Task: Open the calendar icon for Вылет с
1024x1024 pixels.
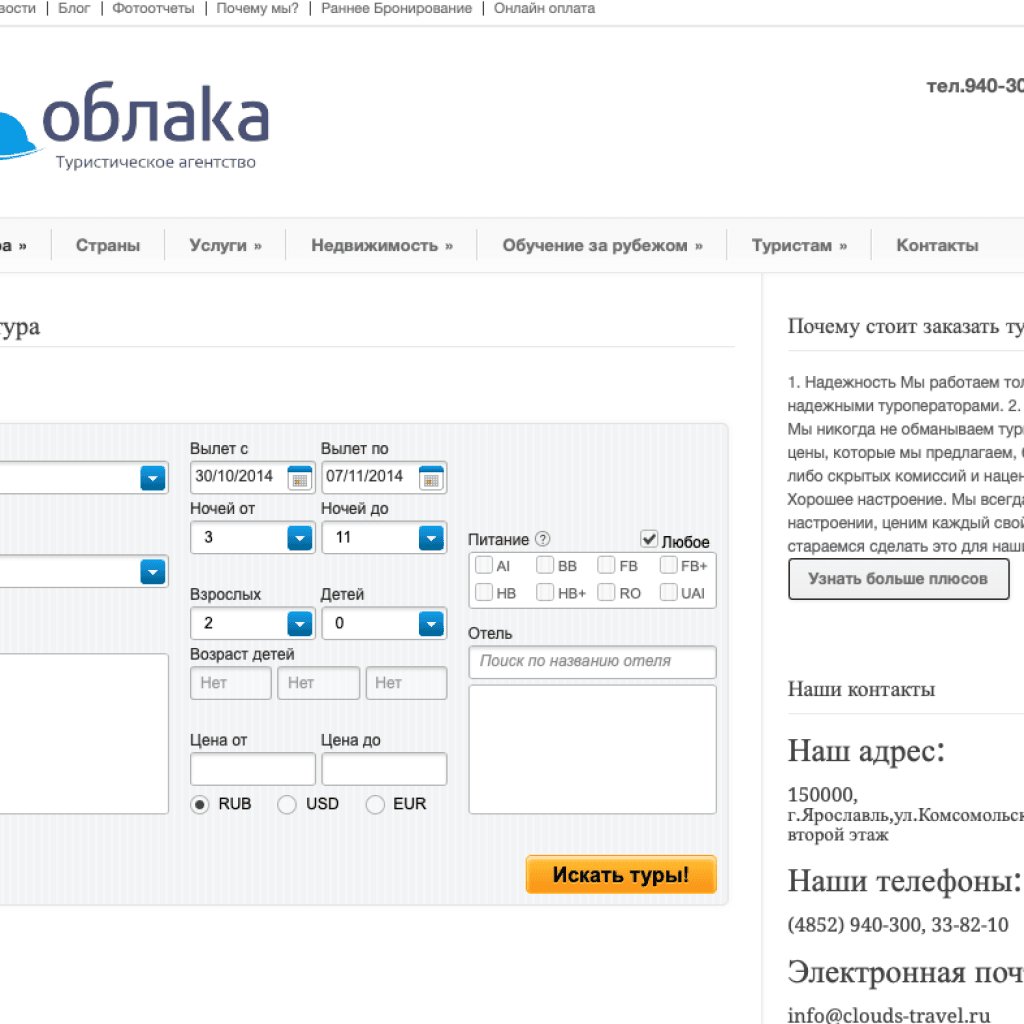Action: pos(300,478)
